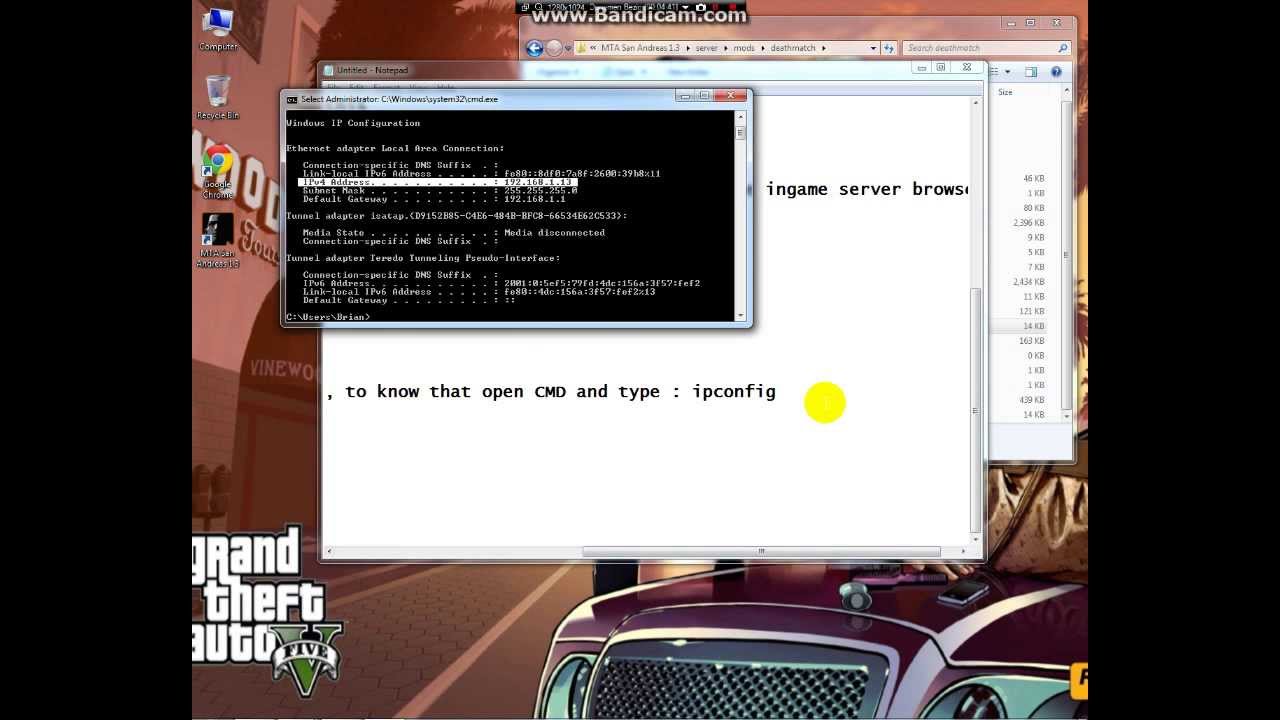Sort by the Size column header
This screenshot has width=1280, height=720.
[x=1005, y=92]
